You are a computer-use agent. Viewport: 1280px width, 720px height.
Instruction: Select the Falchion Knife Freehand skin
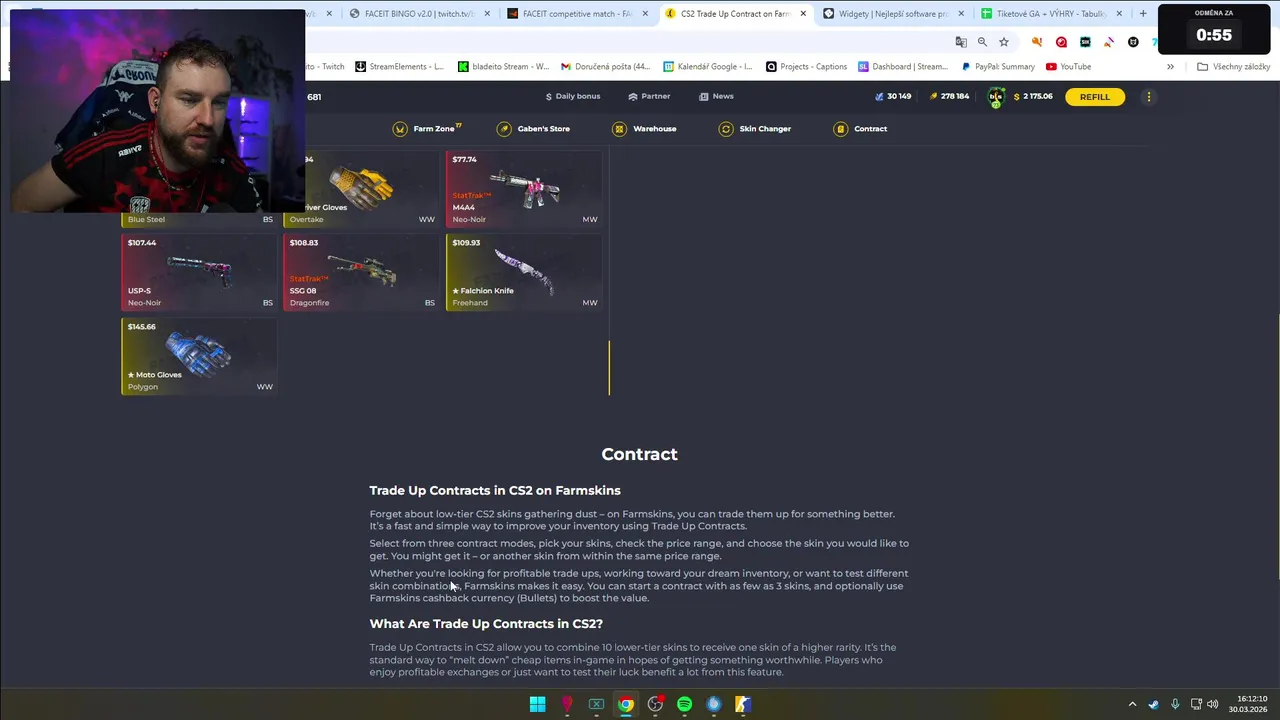coord(524,272)
